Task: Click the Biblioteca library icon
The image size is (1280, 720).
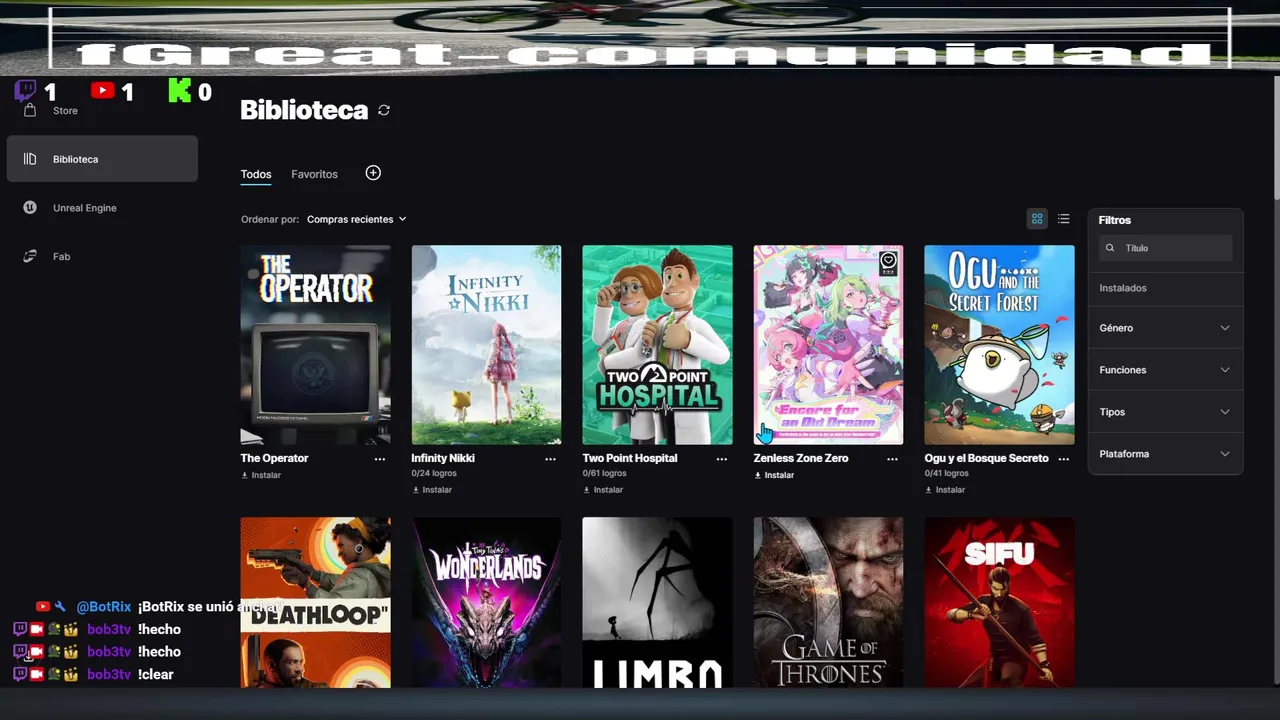Action: [x=30, y=159]
